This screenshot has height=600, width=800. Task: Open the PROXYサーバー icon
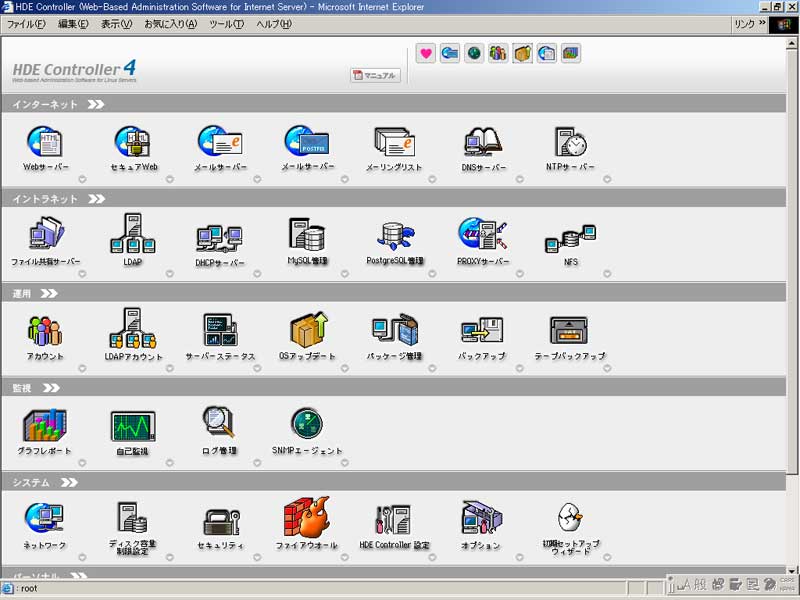(482, 234)
